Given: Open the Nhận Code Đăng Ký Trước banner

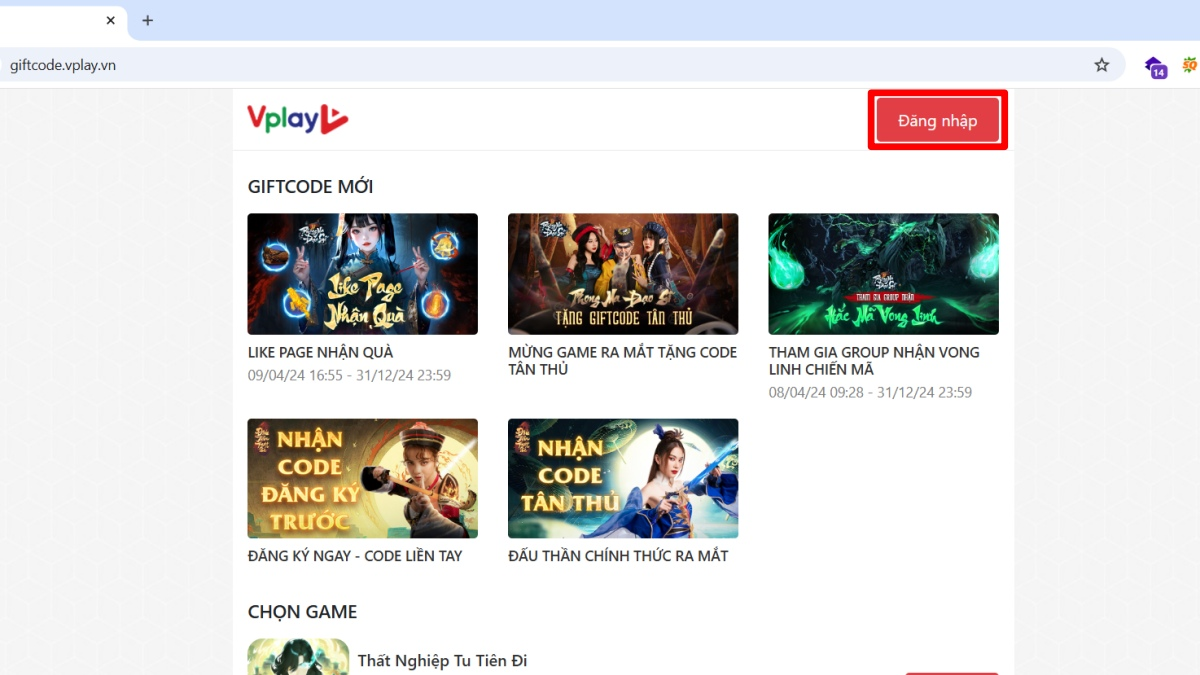Looking at the screenshot, I should click(x=362, y=479).
